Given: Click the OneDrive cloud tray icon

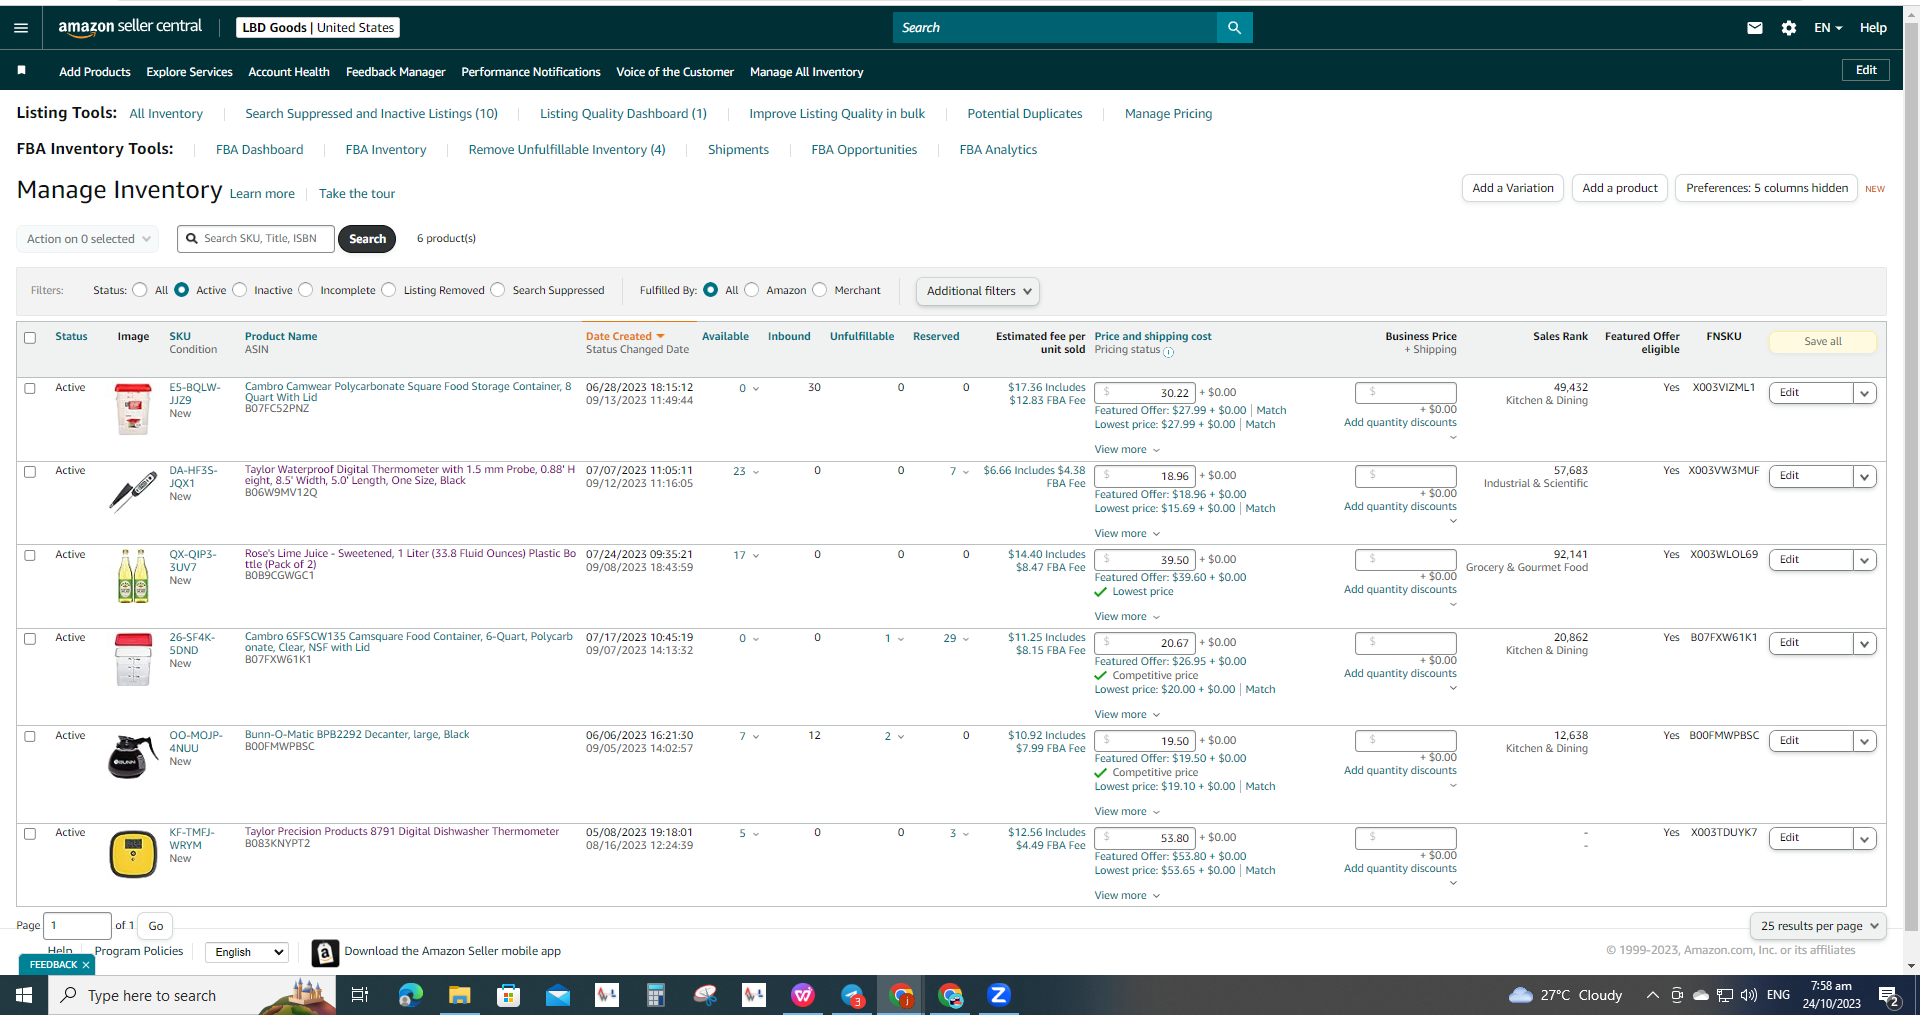Looking at the screenshot, I should coord(1700,995).
